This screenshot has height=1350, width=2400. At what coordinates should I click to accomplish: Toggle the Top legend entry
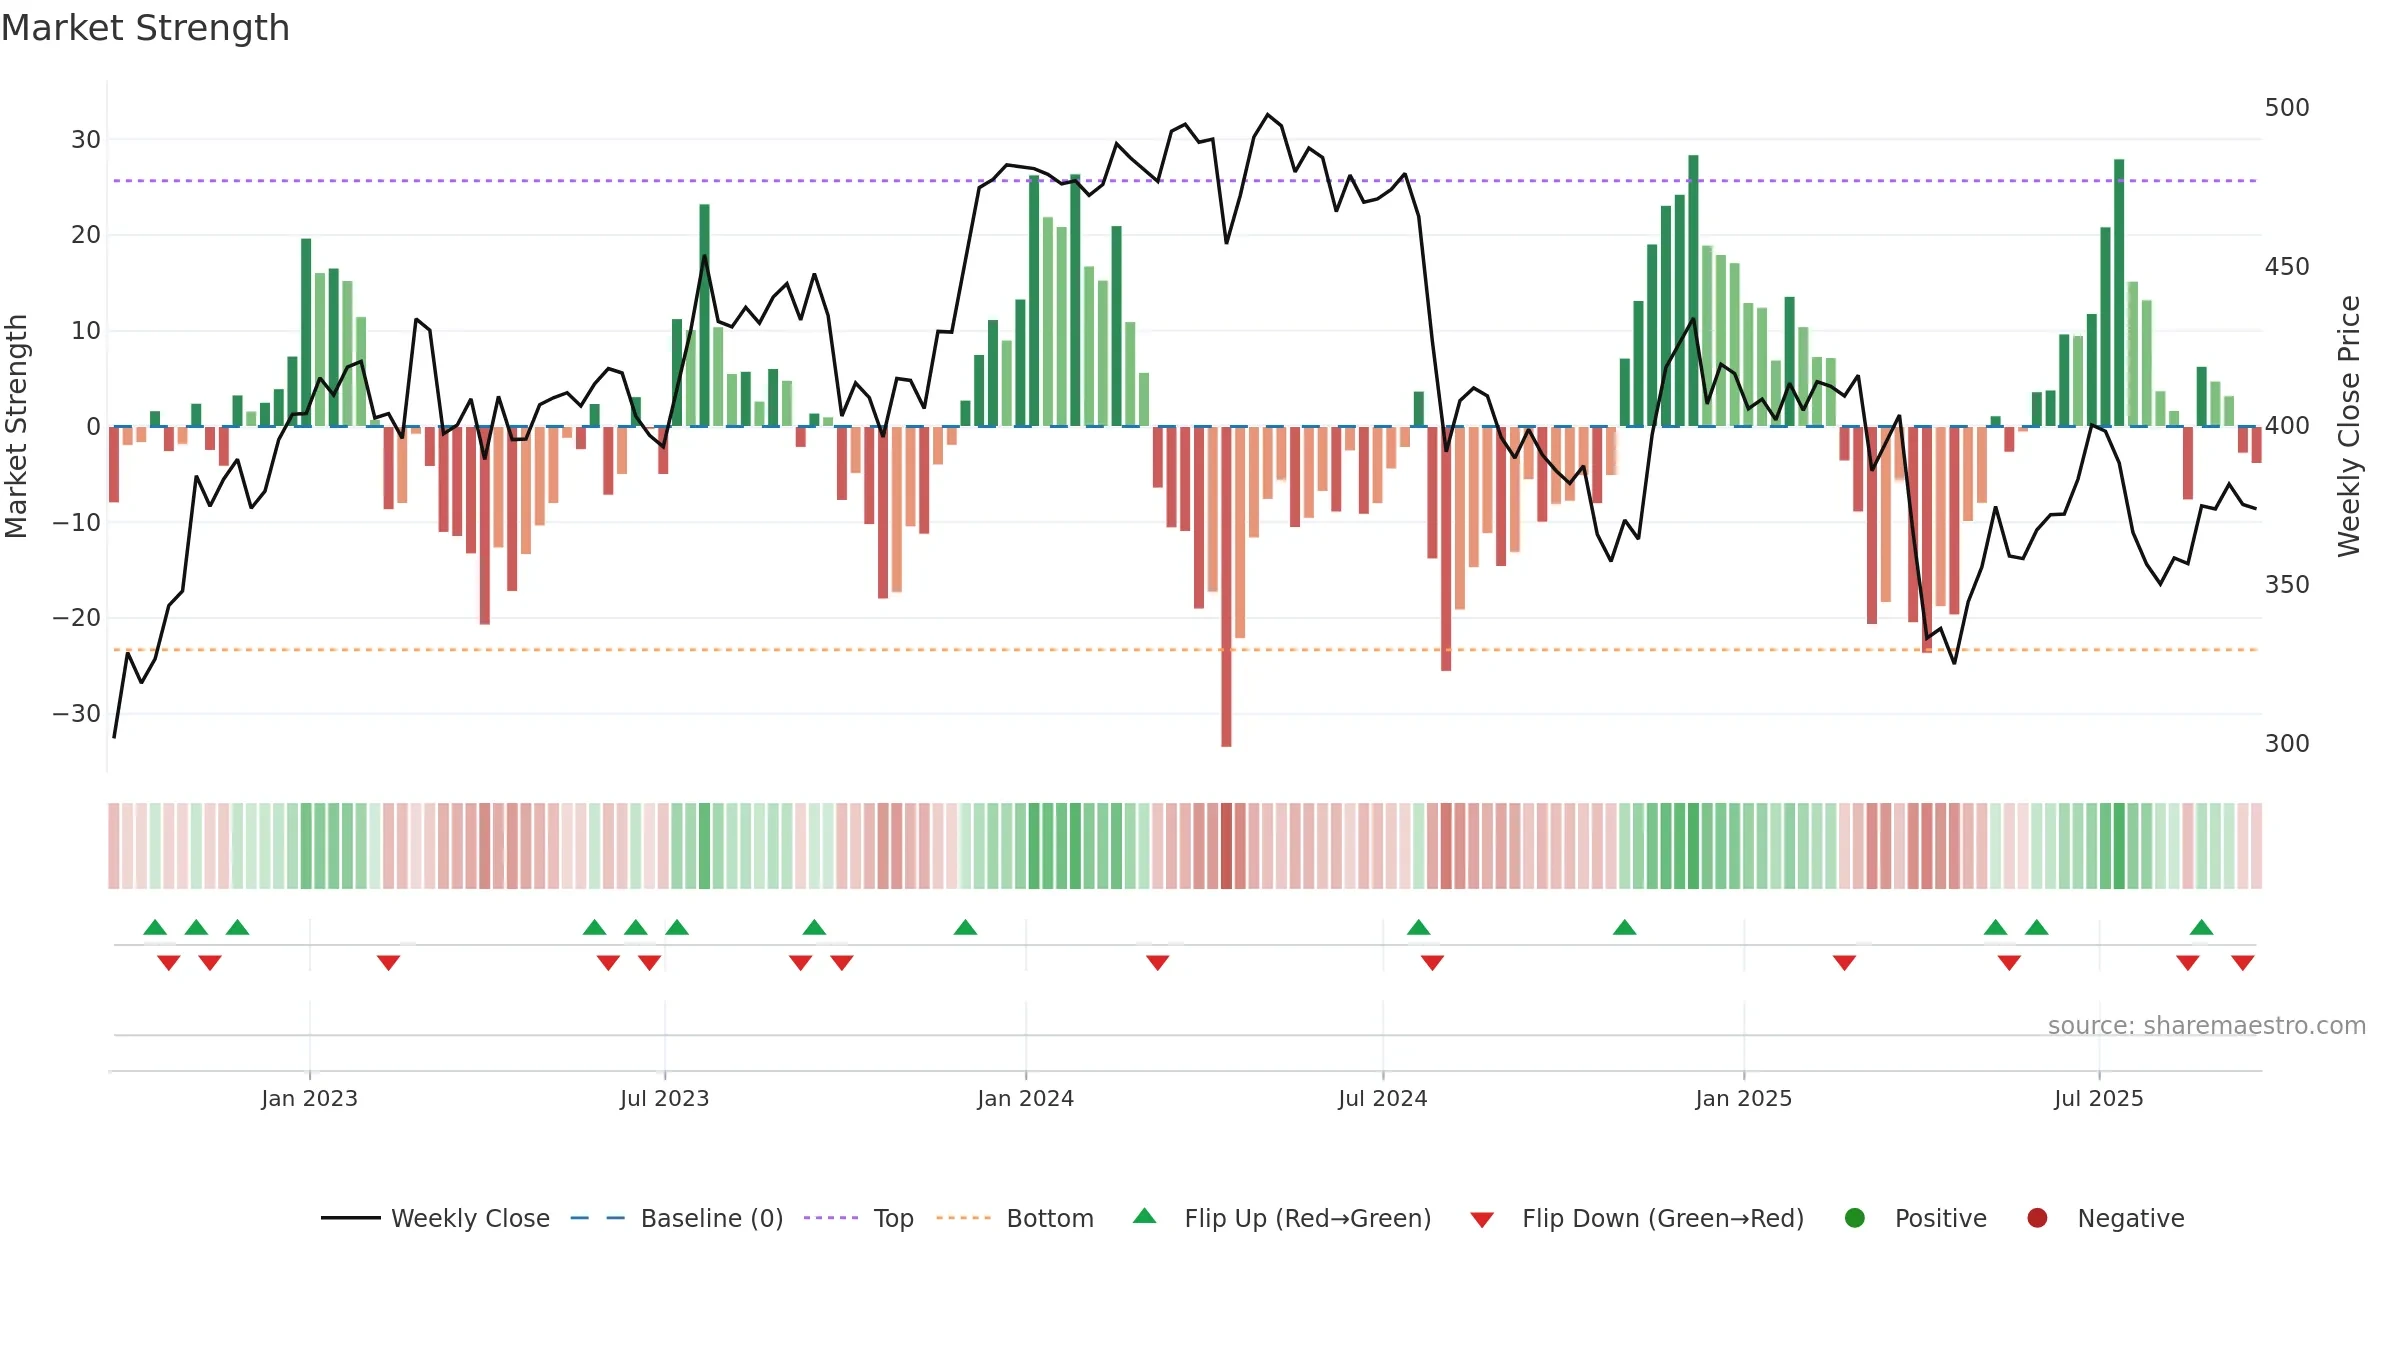click(x=859, y=1218)
